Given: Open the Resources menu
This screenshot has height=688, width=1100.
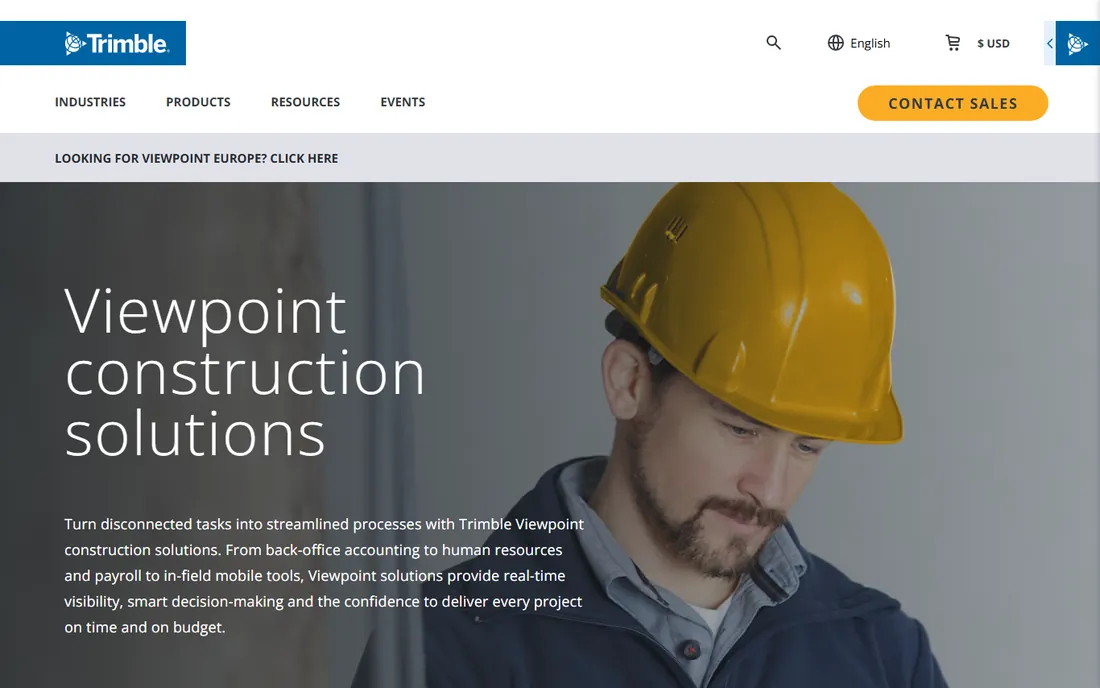Looking at the screenshot, I should point(305,102).
